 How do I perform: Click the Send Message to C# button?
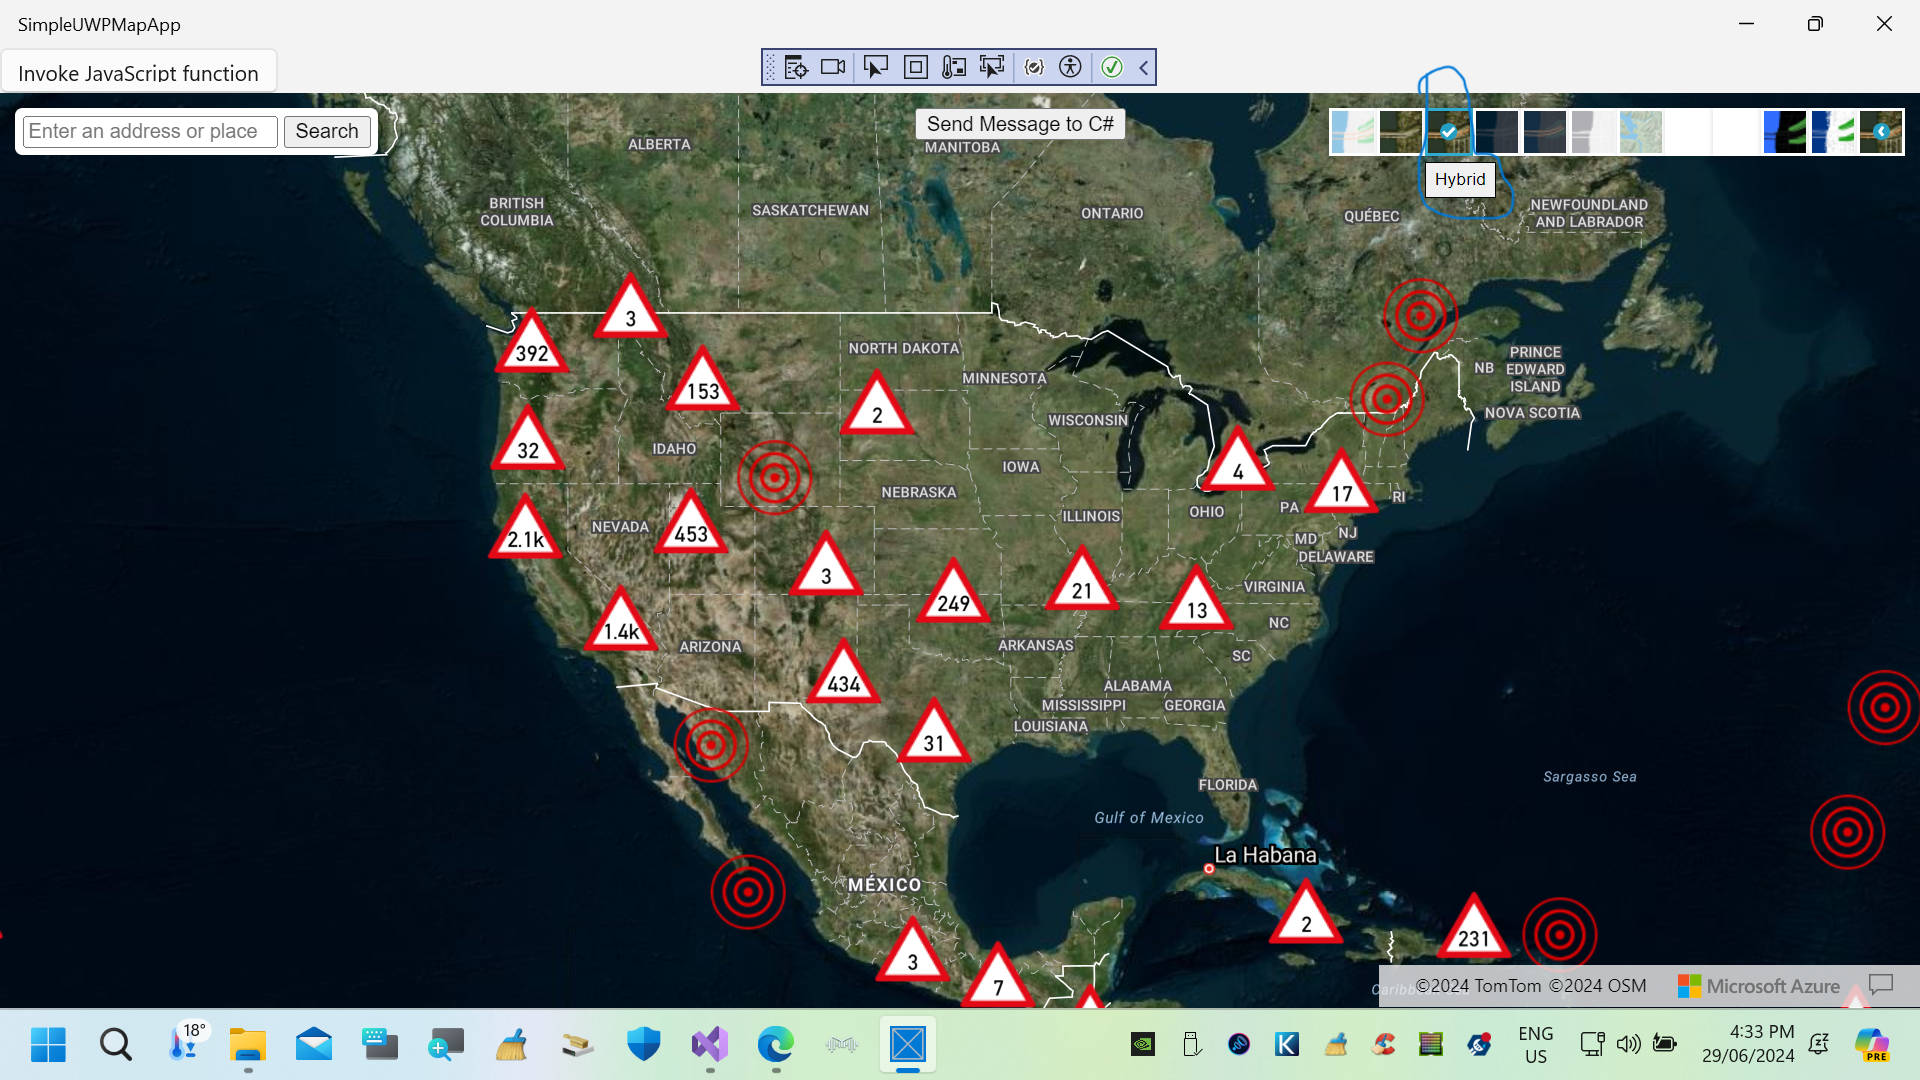coord(1019,123)
